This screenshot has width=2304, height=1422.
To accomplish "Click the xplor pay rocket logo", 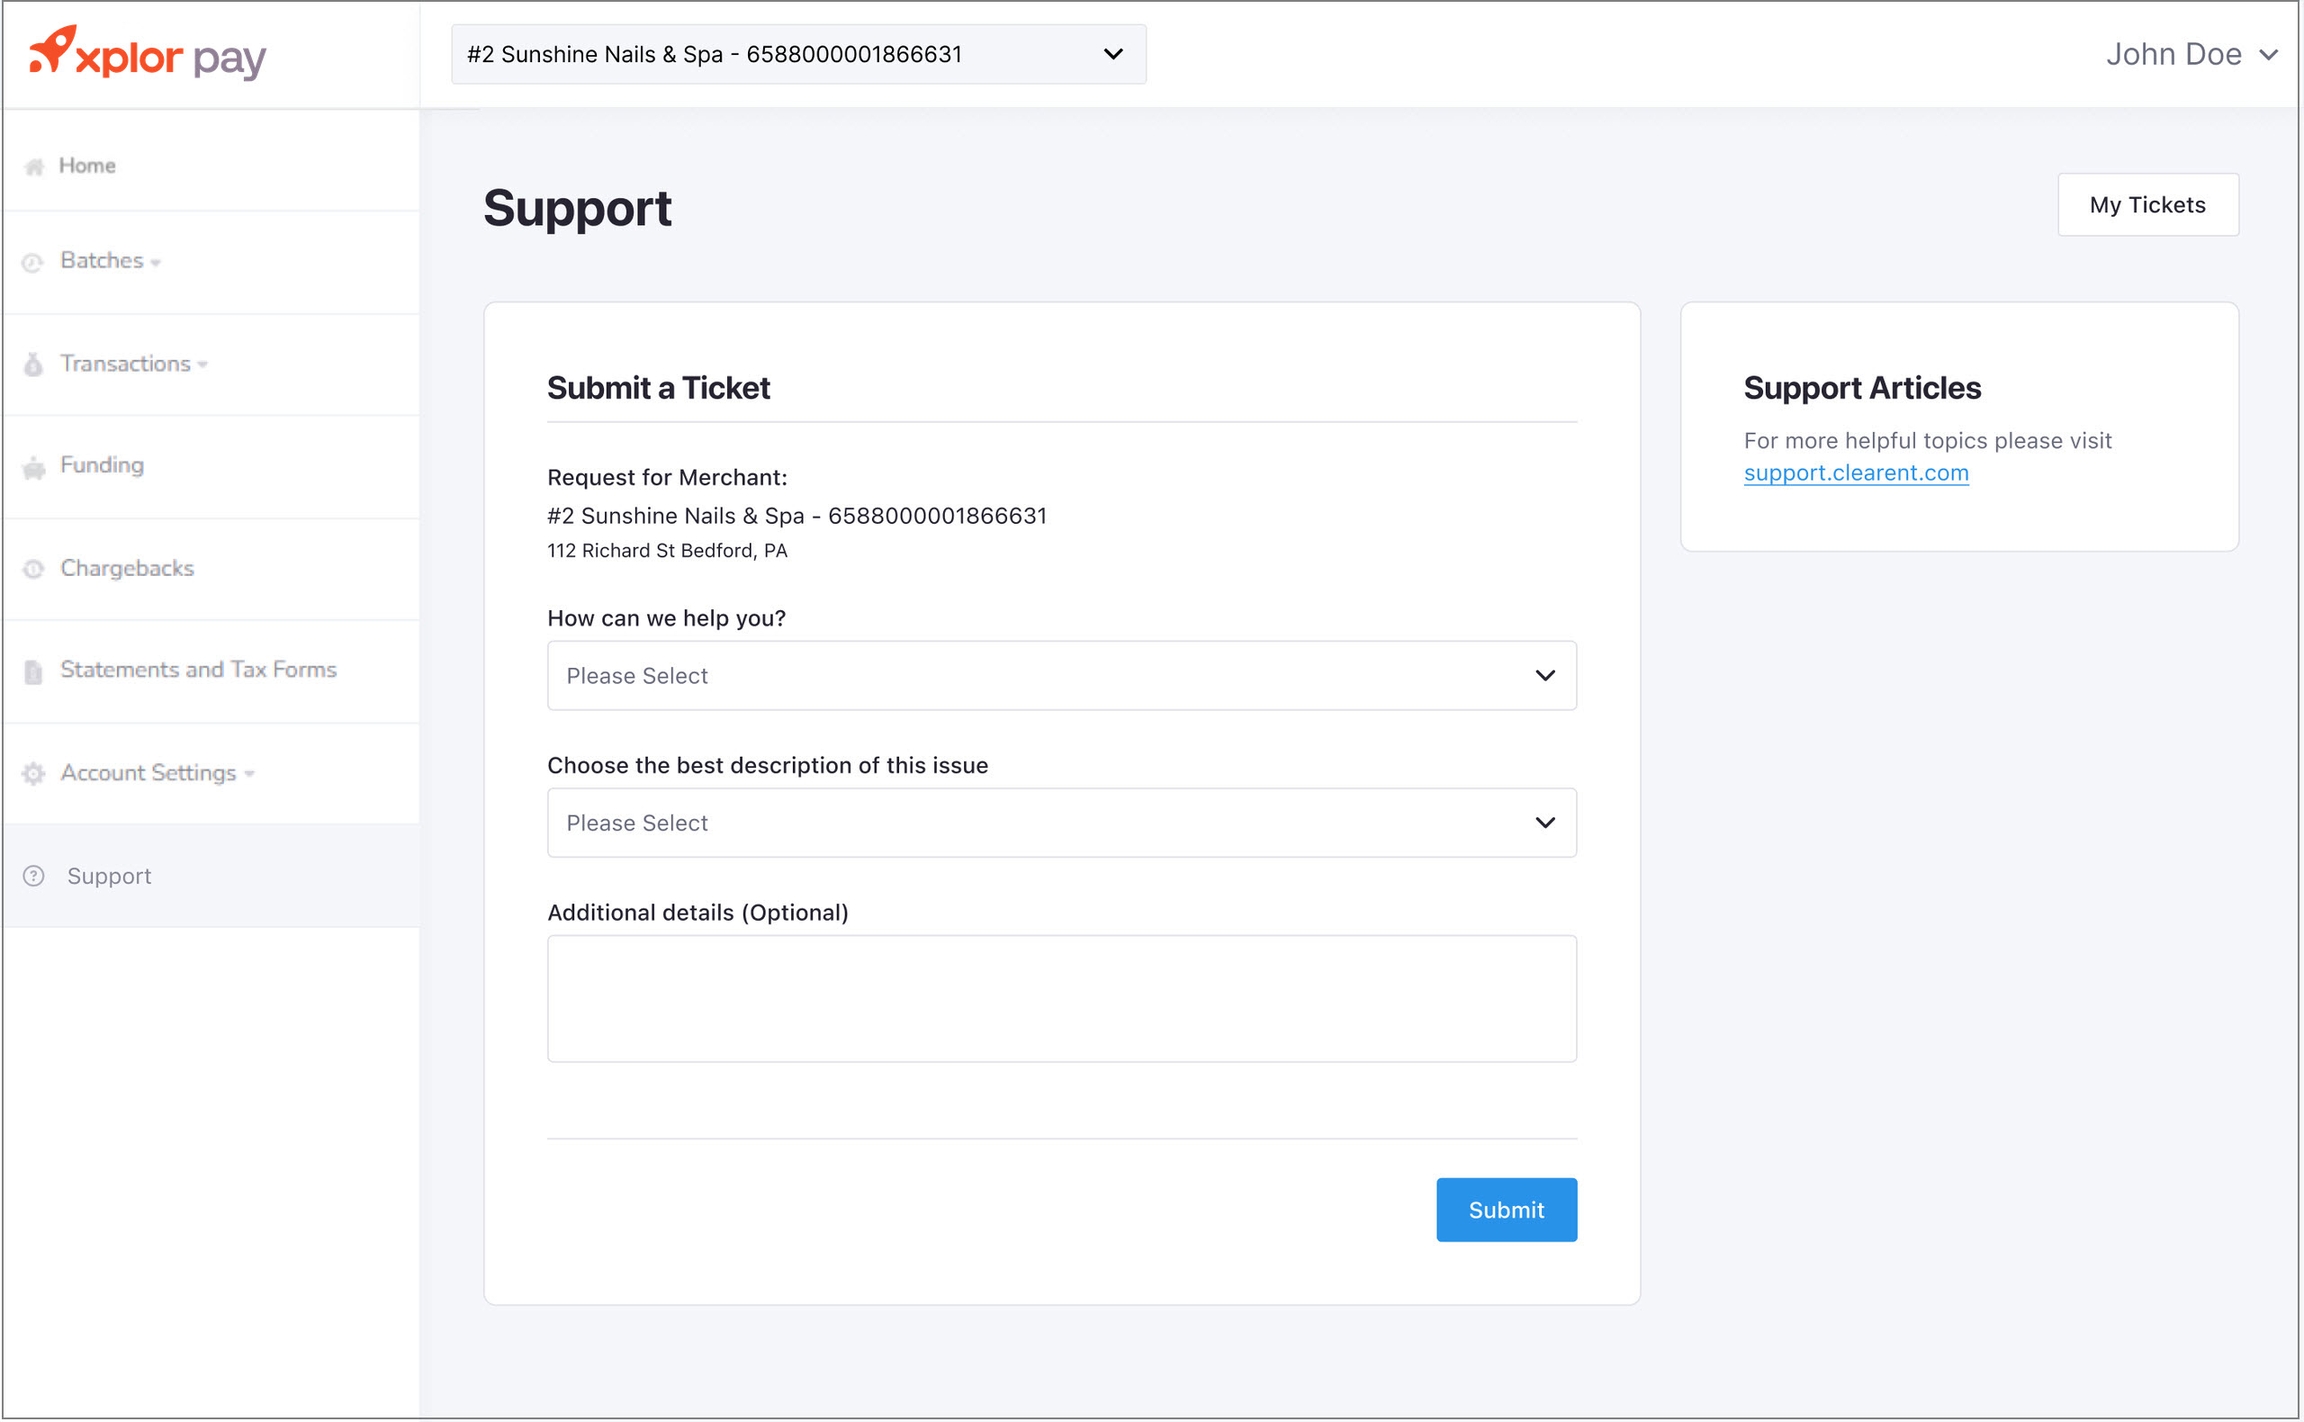I will 52,49.
